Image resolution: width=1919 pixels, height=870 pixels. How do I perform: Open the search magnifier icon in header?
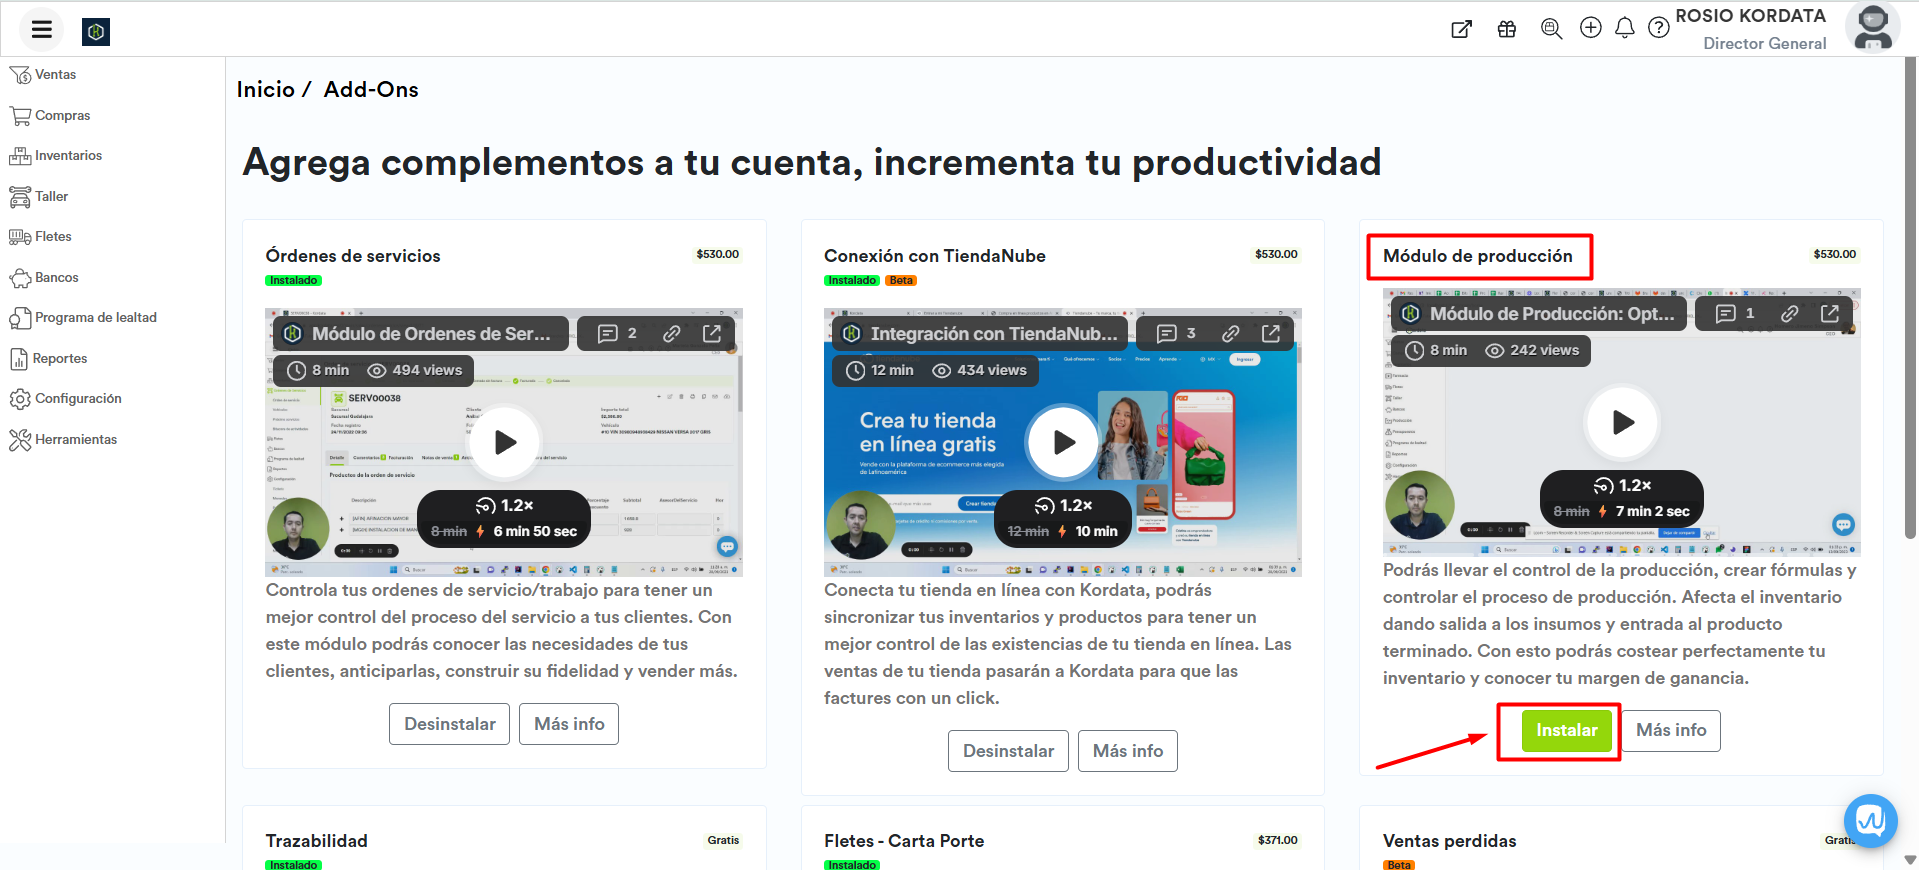pos(1551,29)
